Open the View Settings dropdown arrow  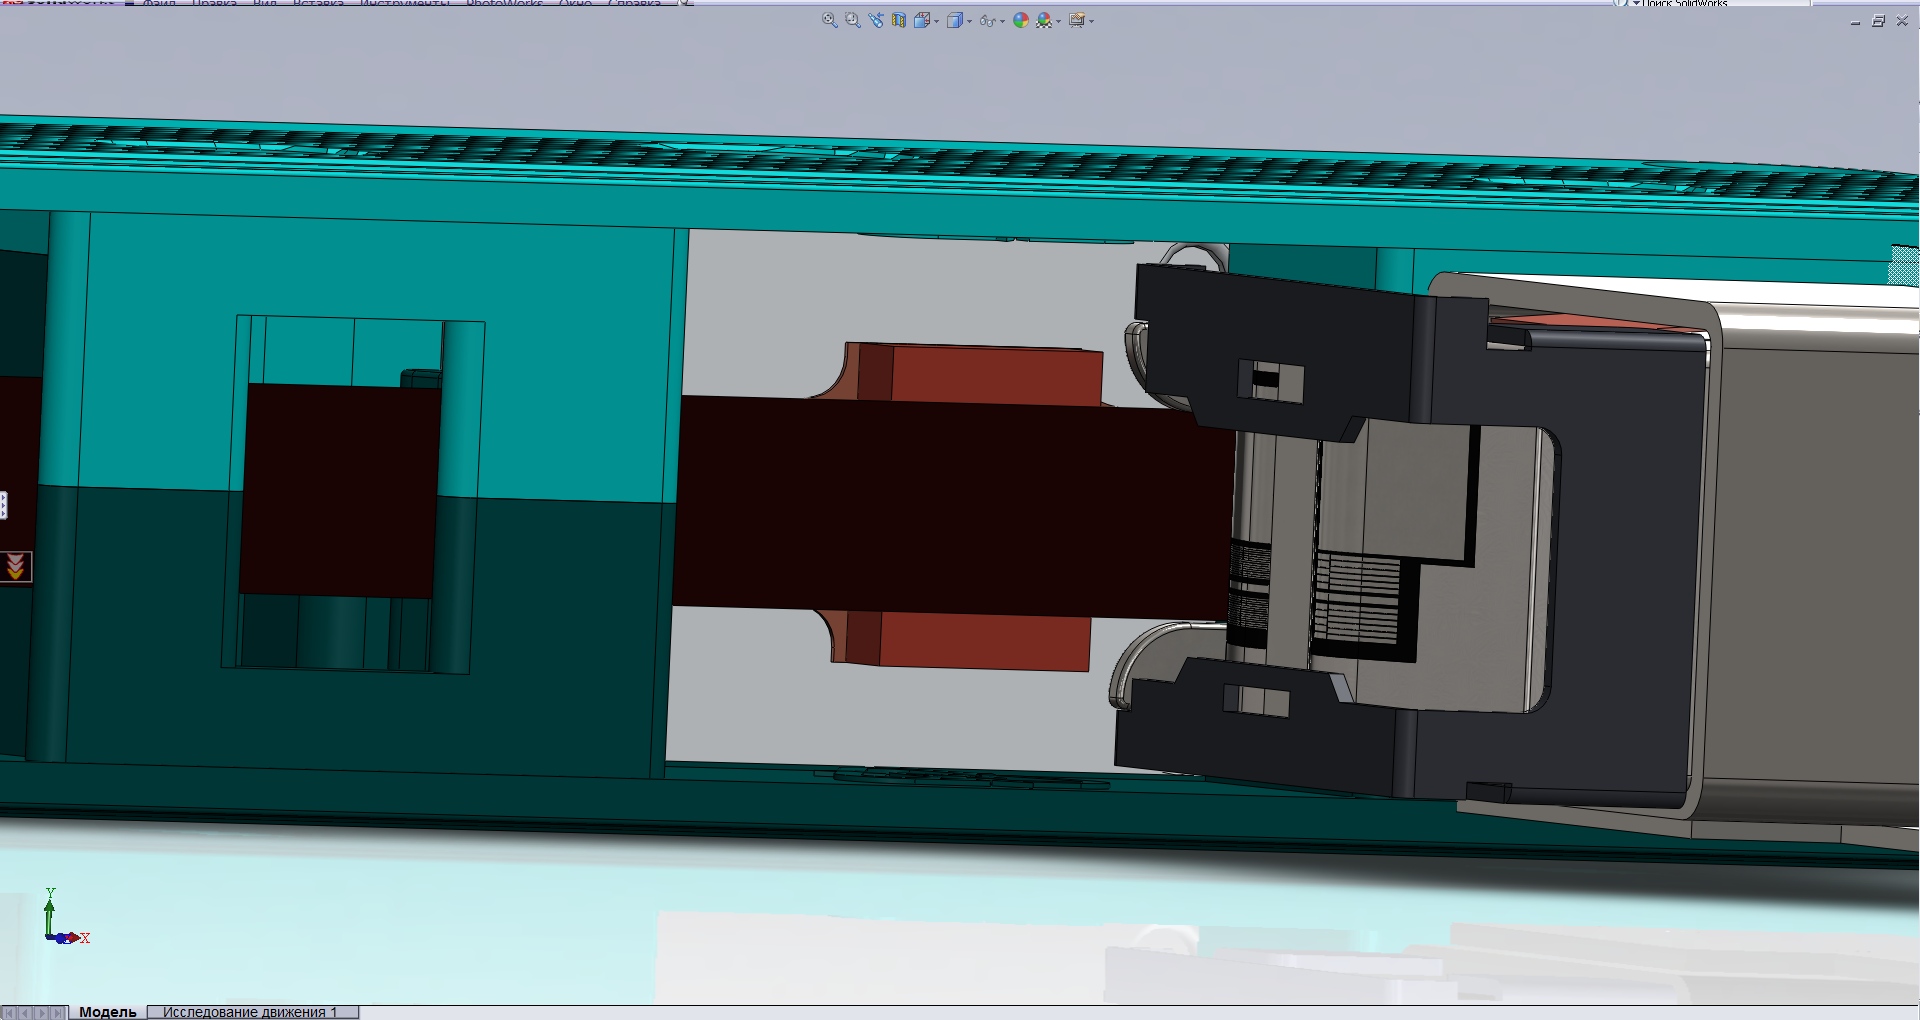pos(1091,21)
